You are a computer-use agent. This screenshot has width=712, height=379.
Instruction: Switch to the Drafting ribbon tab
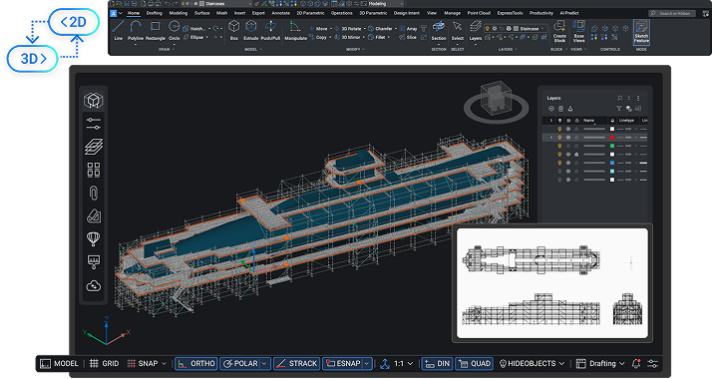click(x=154, y=13)
